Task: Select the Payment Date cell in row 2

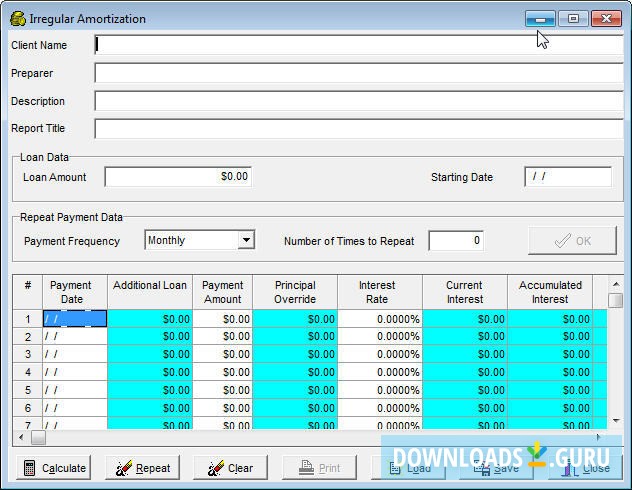Action: tap(75, 336)
